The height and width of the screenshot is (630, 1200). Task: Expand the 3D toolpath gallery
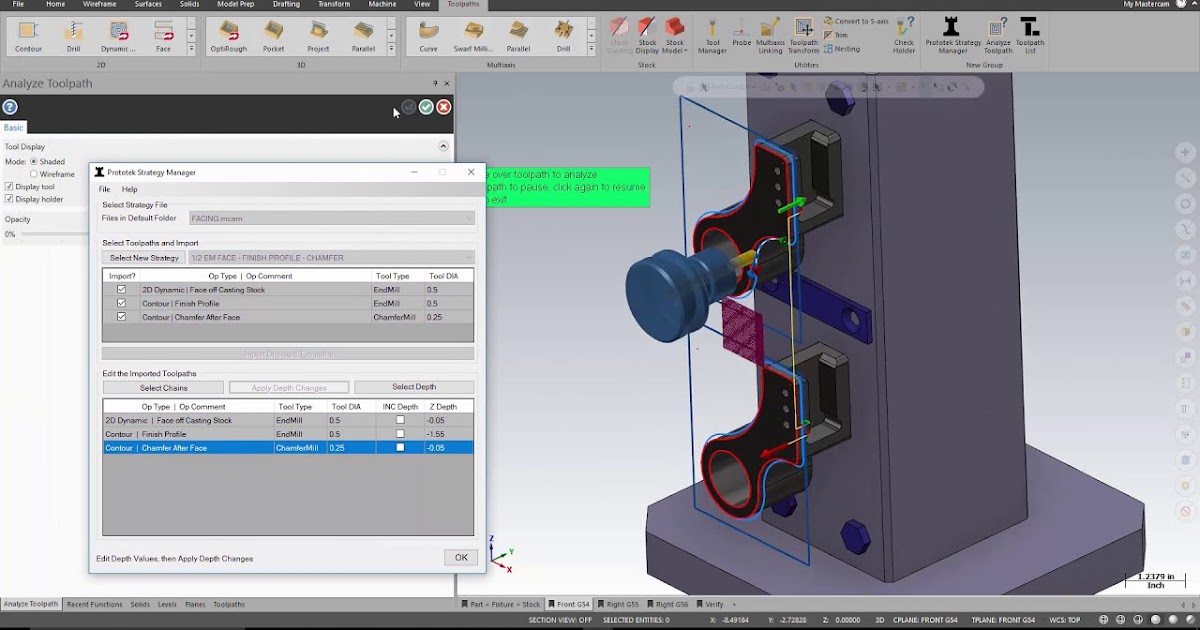coord(391,48)
